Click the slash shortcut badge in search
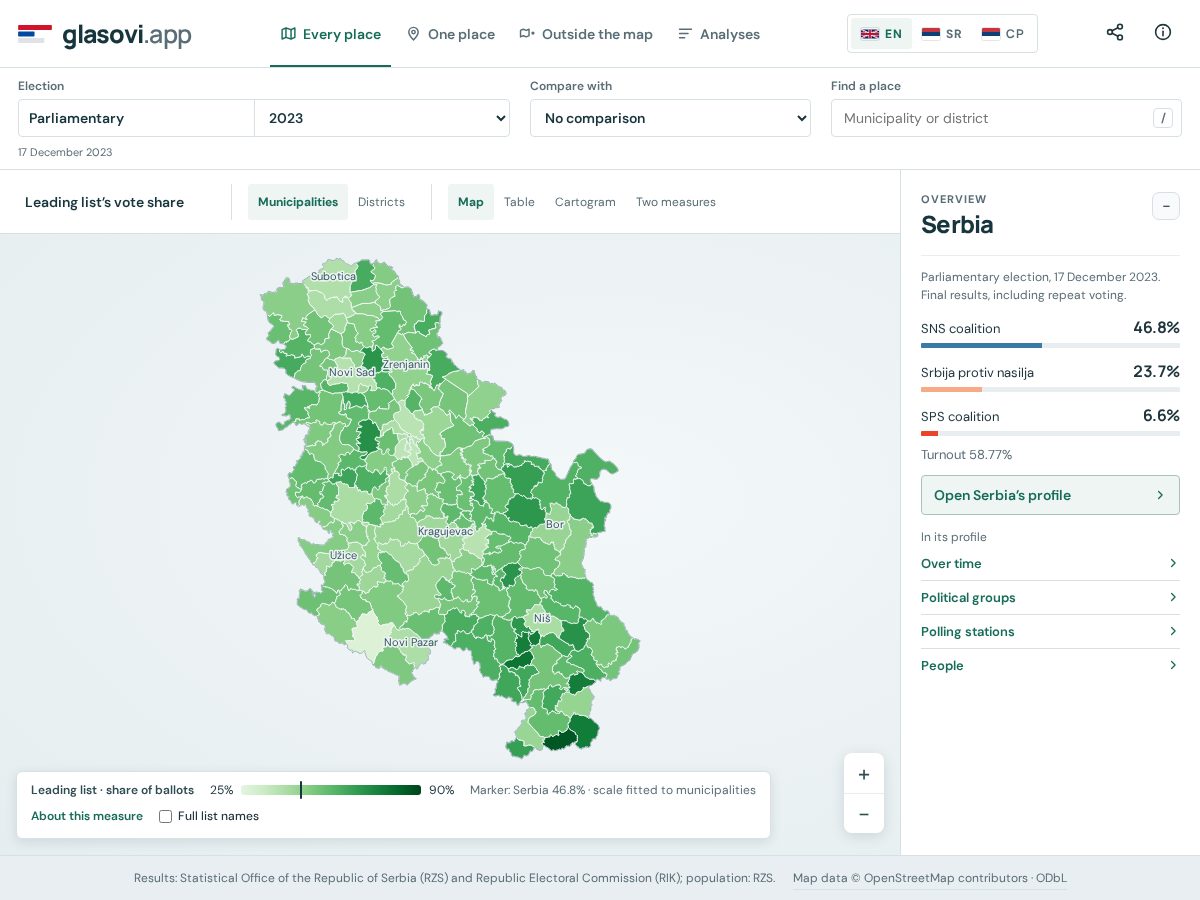 point(1162,118)
